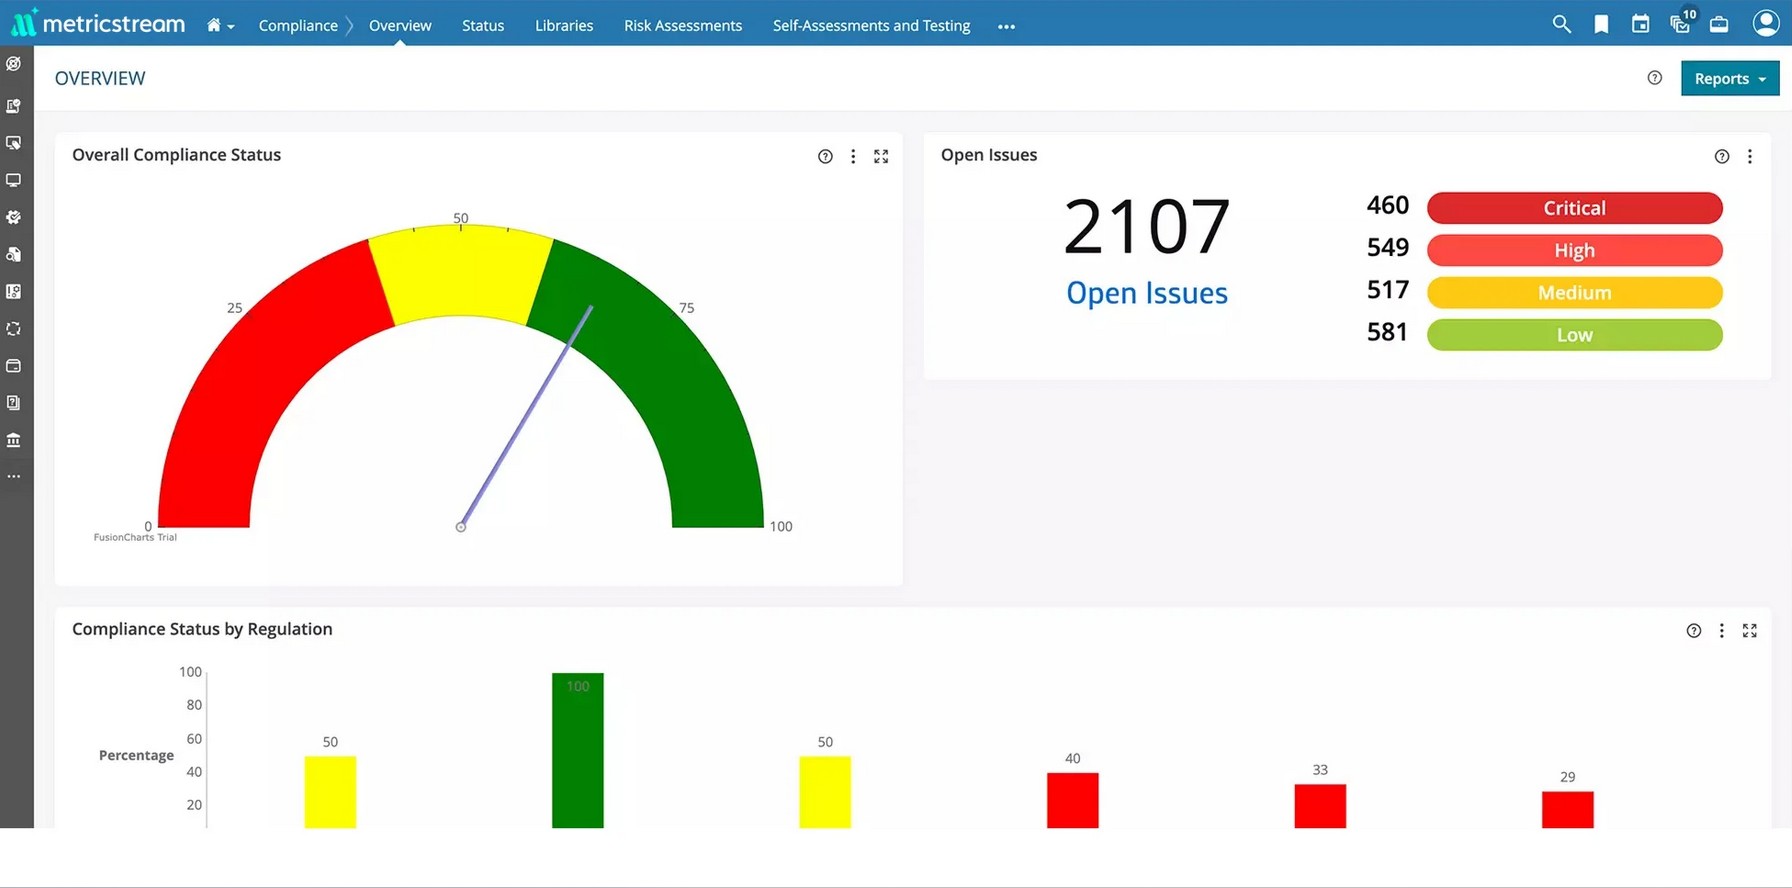This screenshot has width=1792, height=888.
Task: Click the document-checkmark sidebar icon
Action: [14, 106]
